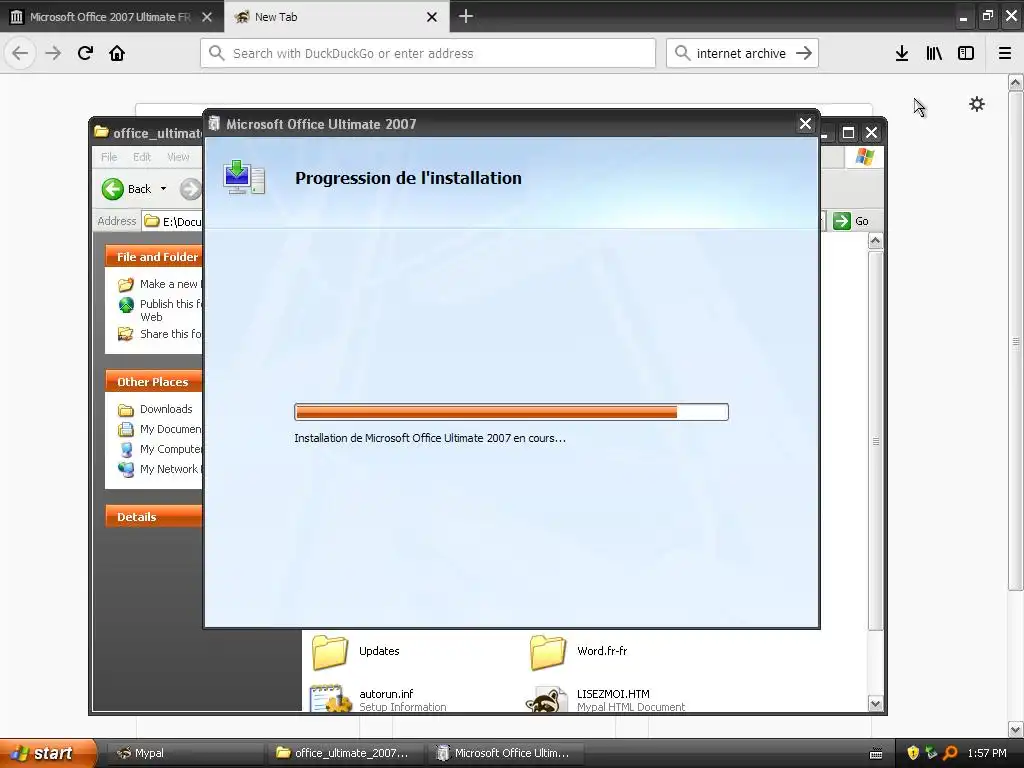
Task: Open Downloads in Other Places
Action: (x=155, y=409)
